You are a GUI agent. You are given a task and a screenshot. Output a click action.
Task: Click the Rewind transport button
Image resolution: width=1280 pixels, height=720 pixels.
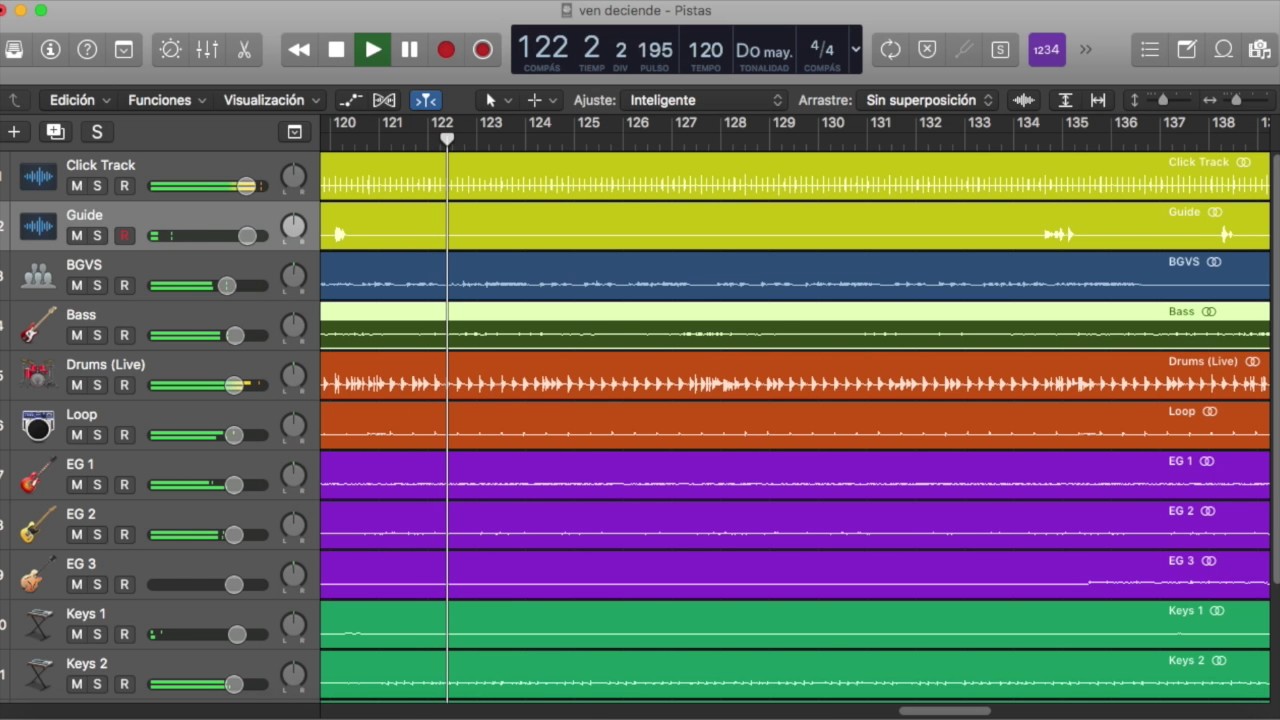[299, 49]
